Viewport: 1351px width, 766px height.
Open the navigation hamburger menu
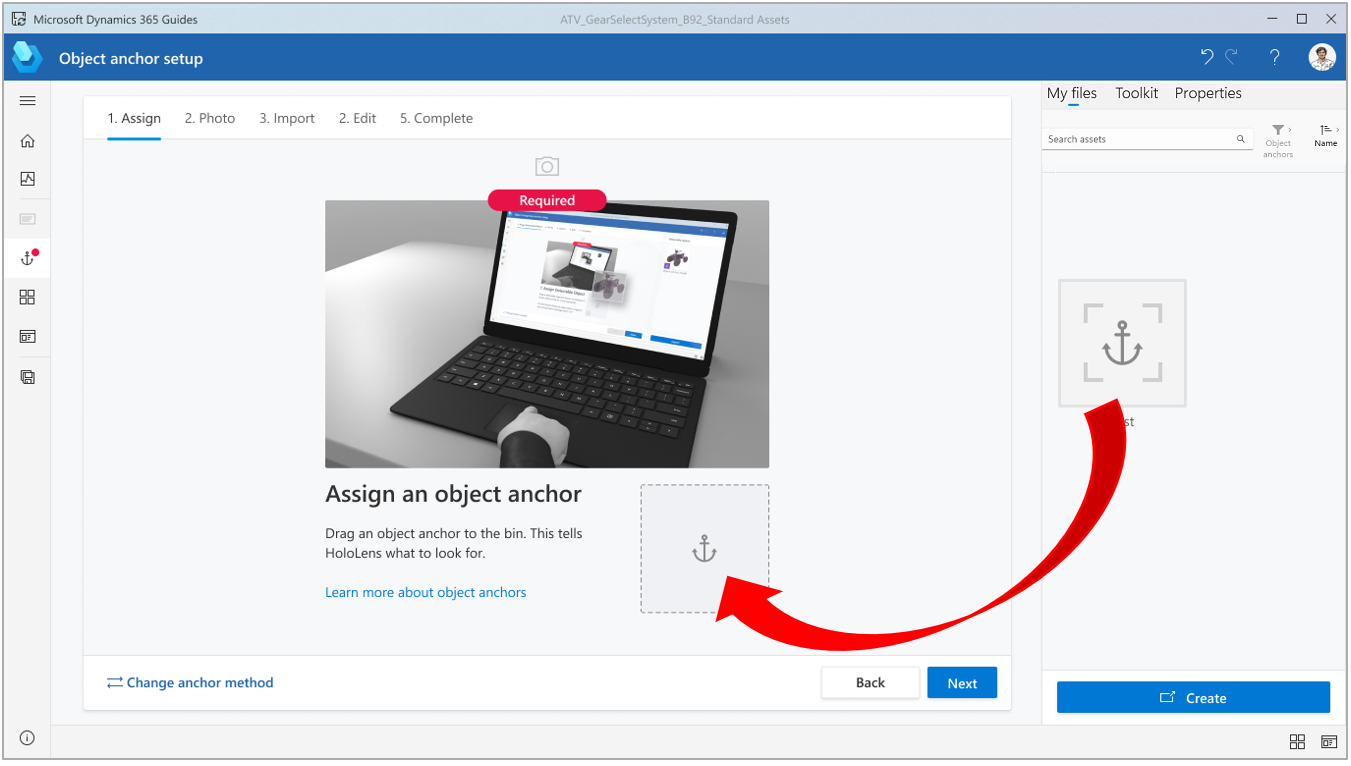[x=27, y=100]
